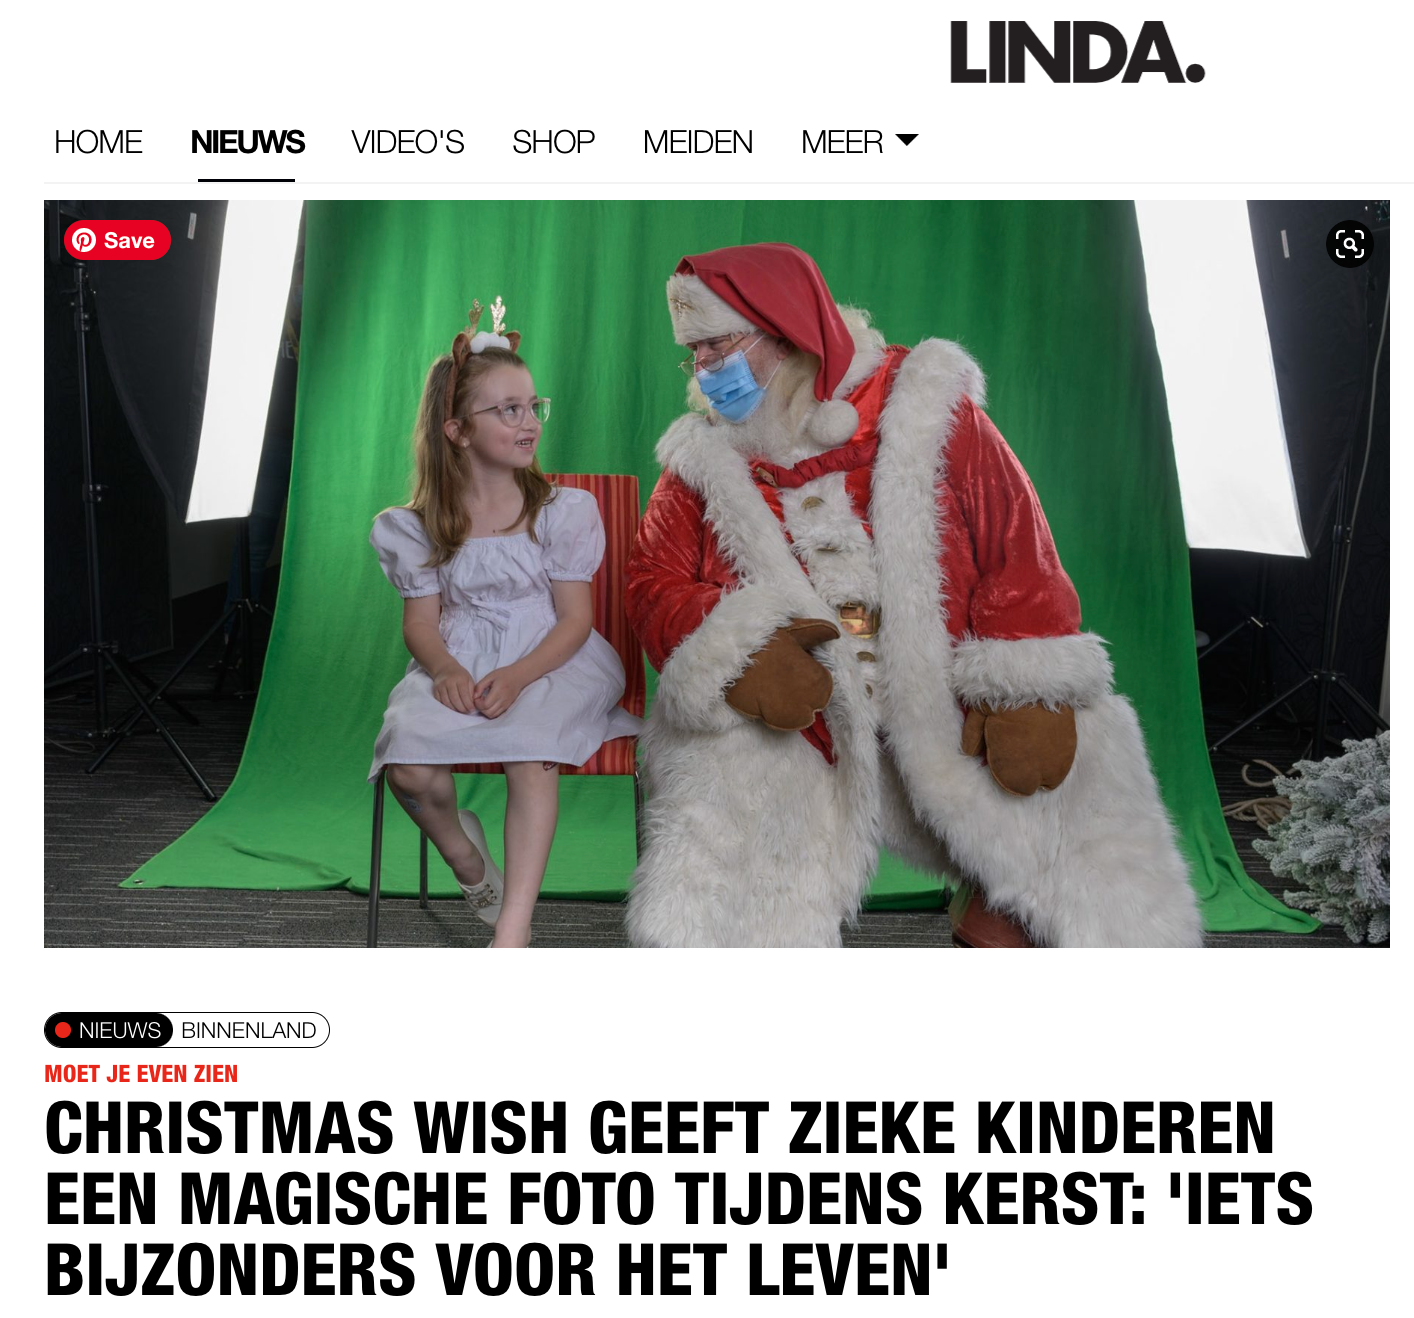Go to the HOME menu item
Image resolution: width=1414 pixels, height=1318 pixels.
[98, 142]
